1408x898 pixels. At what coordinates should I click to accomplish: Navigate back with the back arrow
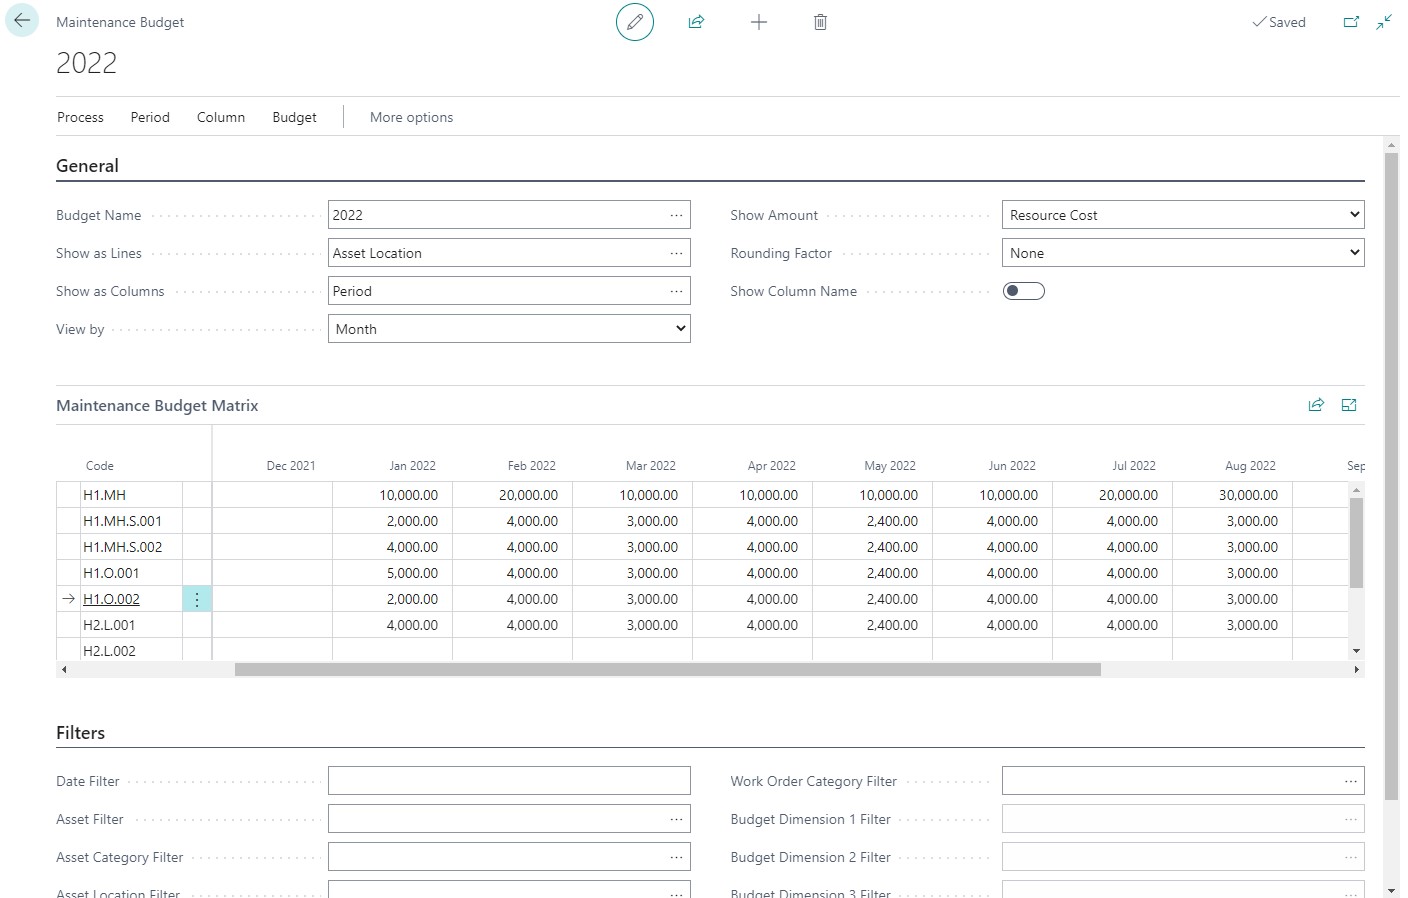pos(21,21)
